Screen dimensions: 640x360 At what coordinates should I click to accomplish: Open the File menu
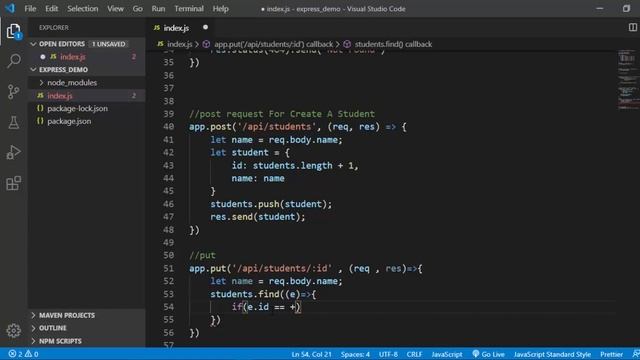pos(30,9)
